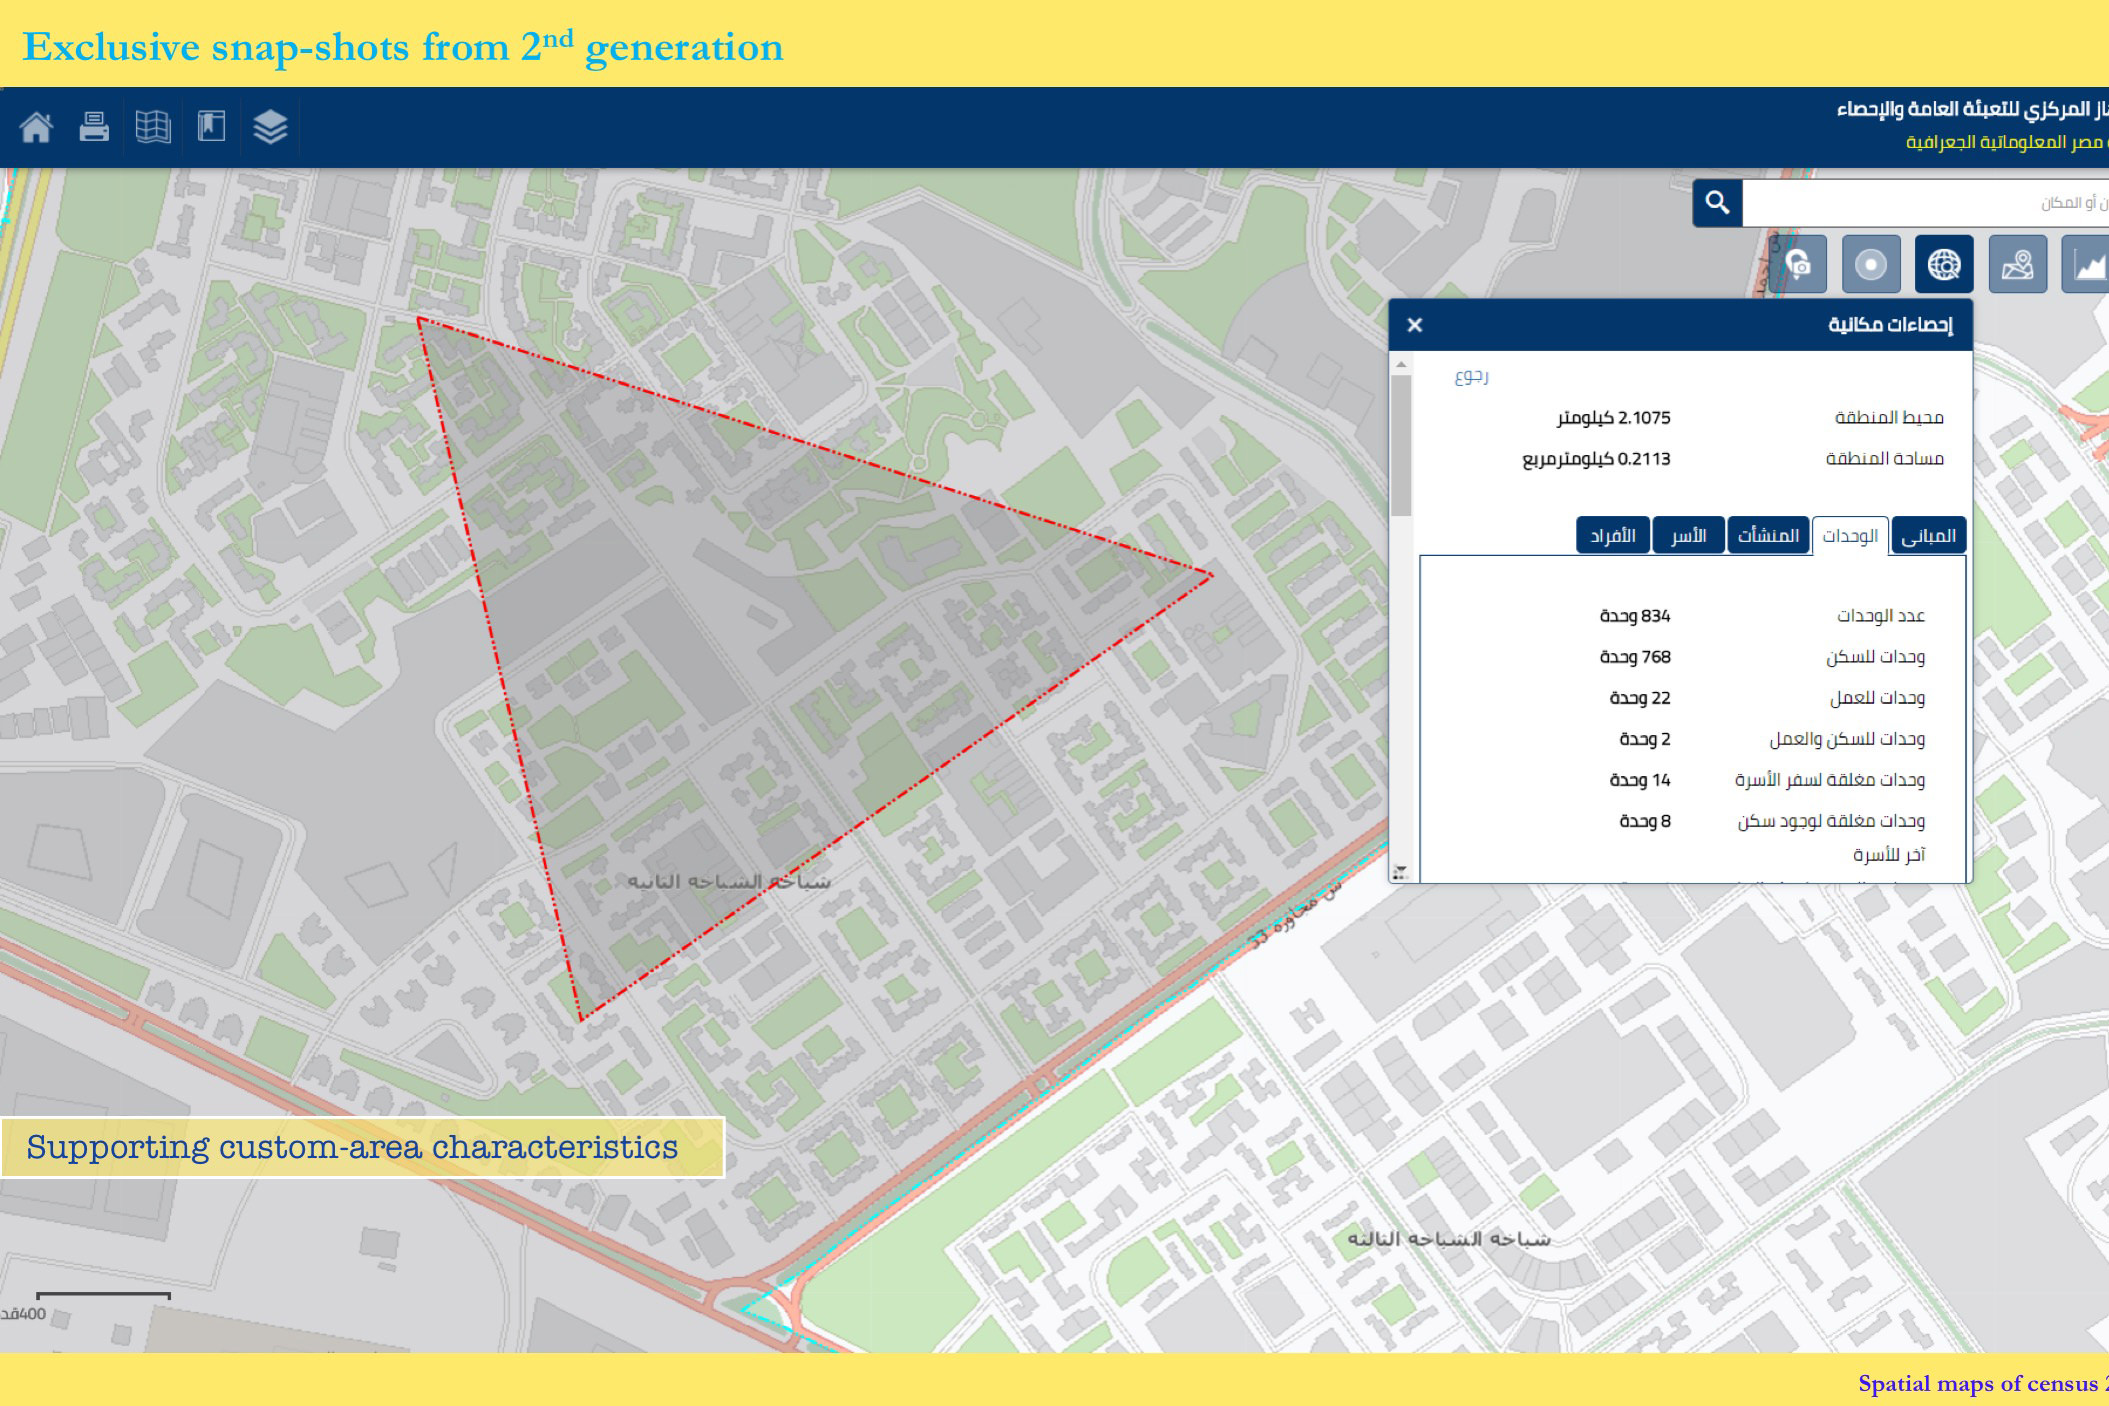Open the layers stack icon
Screen dimensions: 2109x1406
point(270,127)
